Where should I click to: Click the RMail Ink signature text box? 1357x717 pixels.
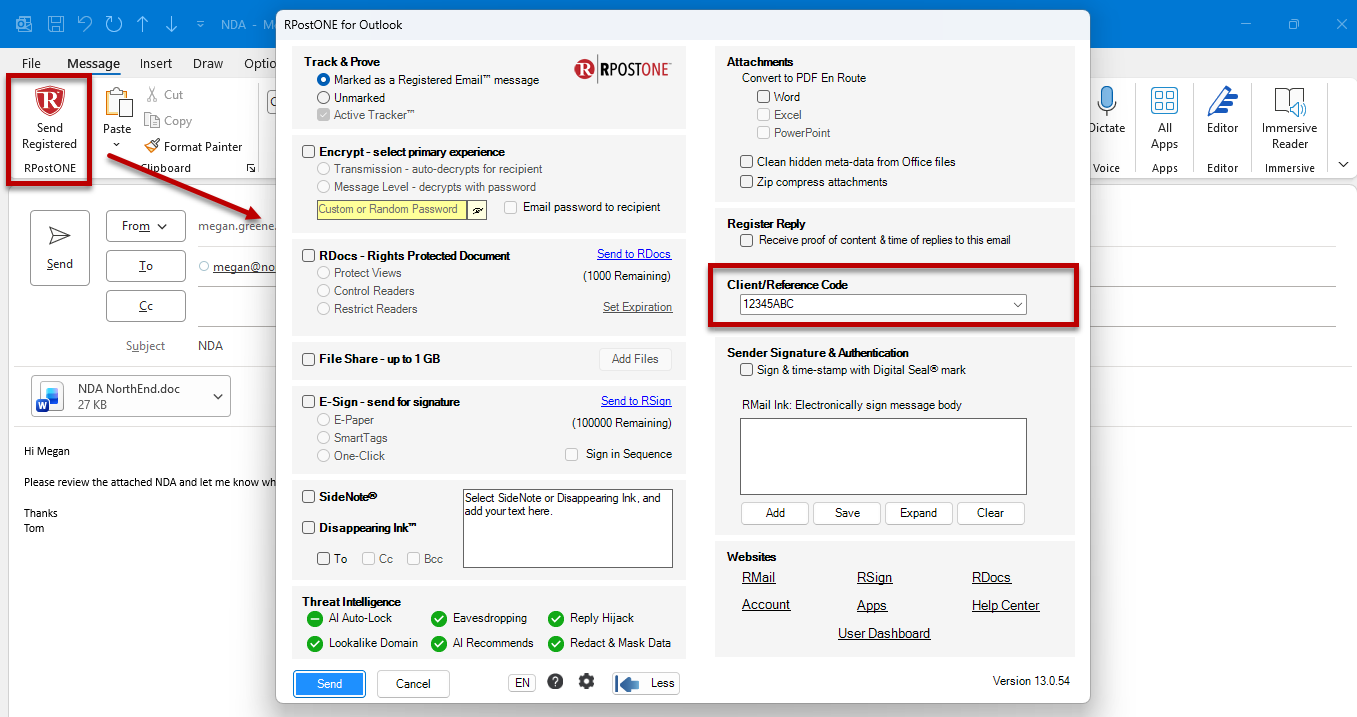click(883, 456)
